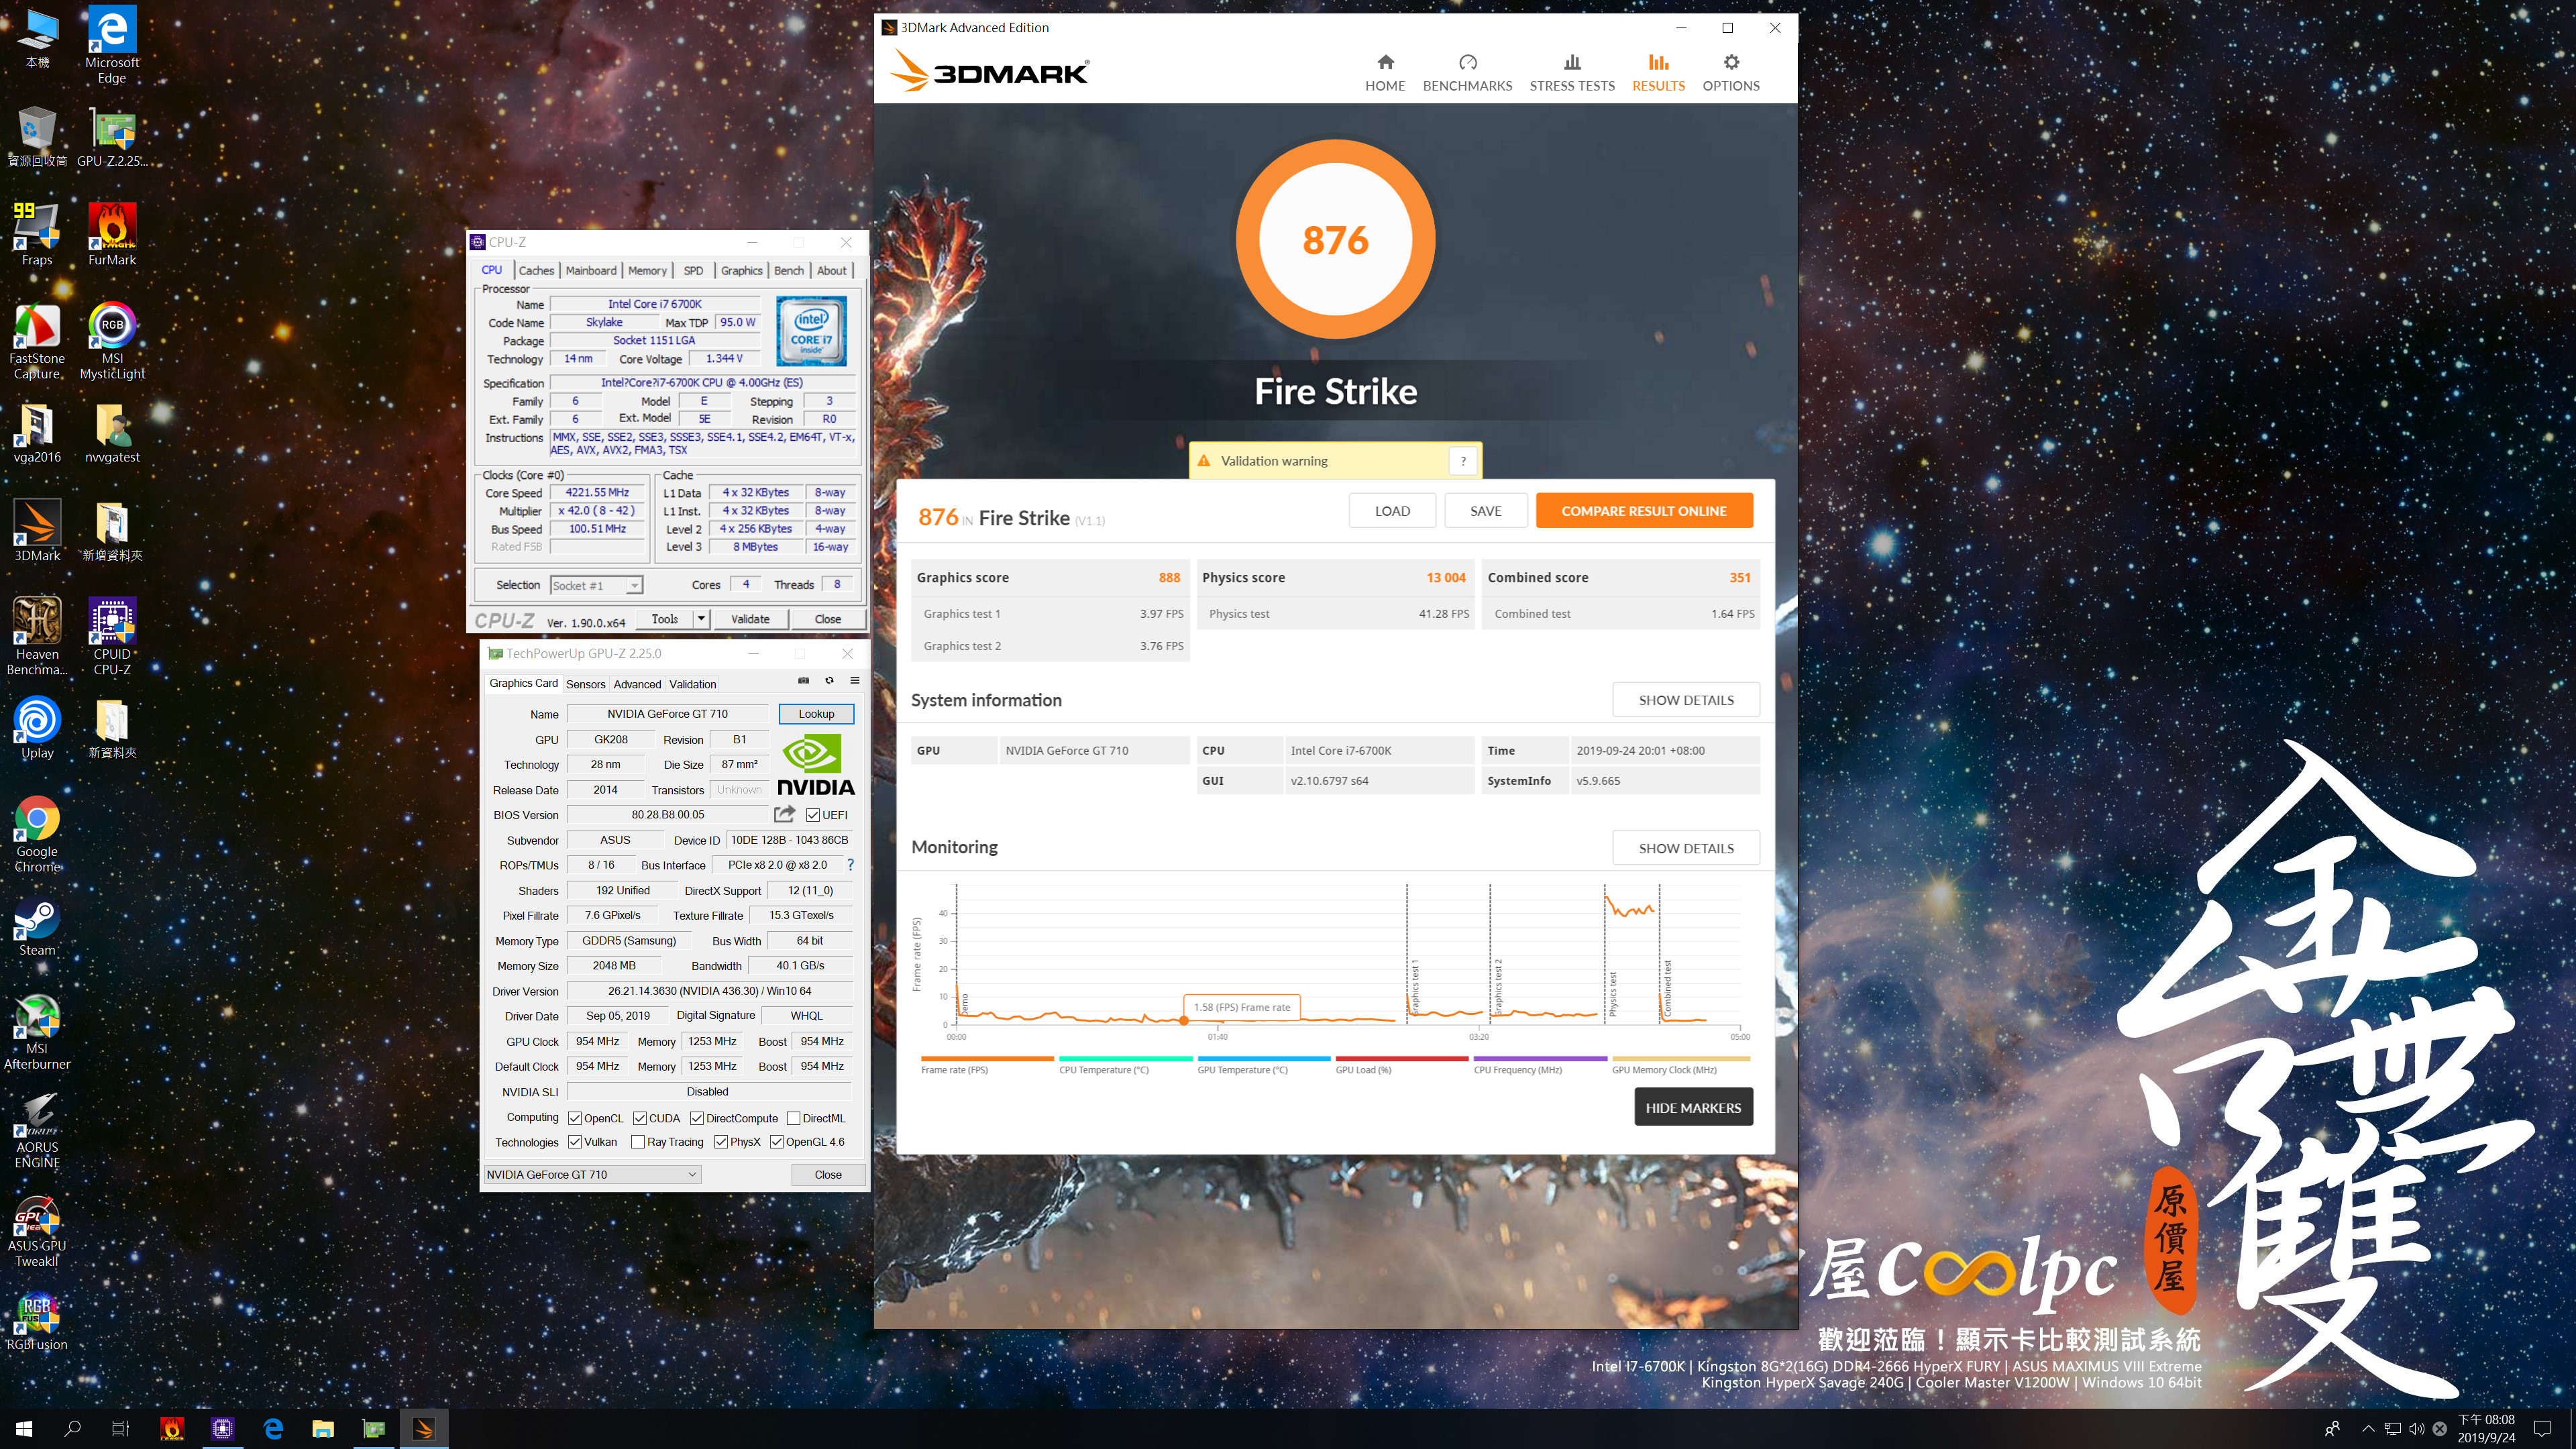The height and width of the screenshot is (1449, 2576).
Task: Open Microsoft Edge desktop icon
Action: click(x=112, y=45)
